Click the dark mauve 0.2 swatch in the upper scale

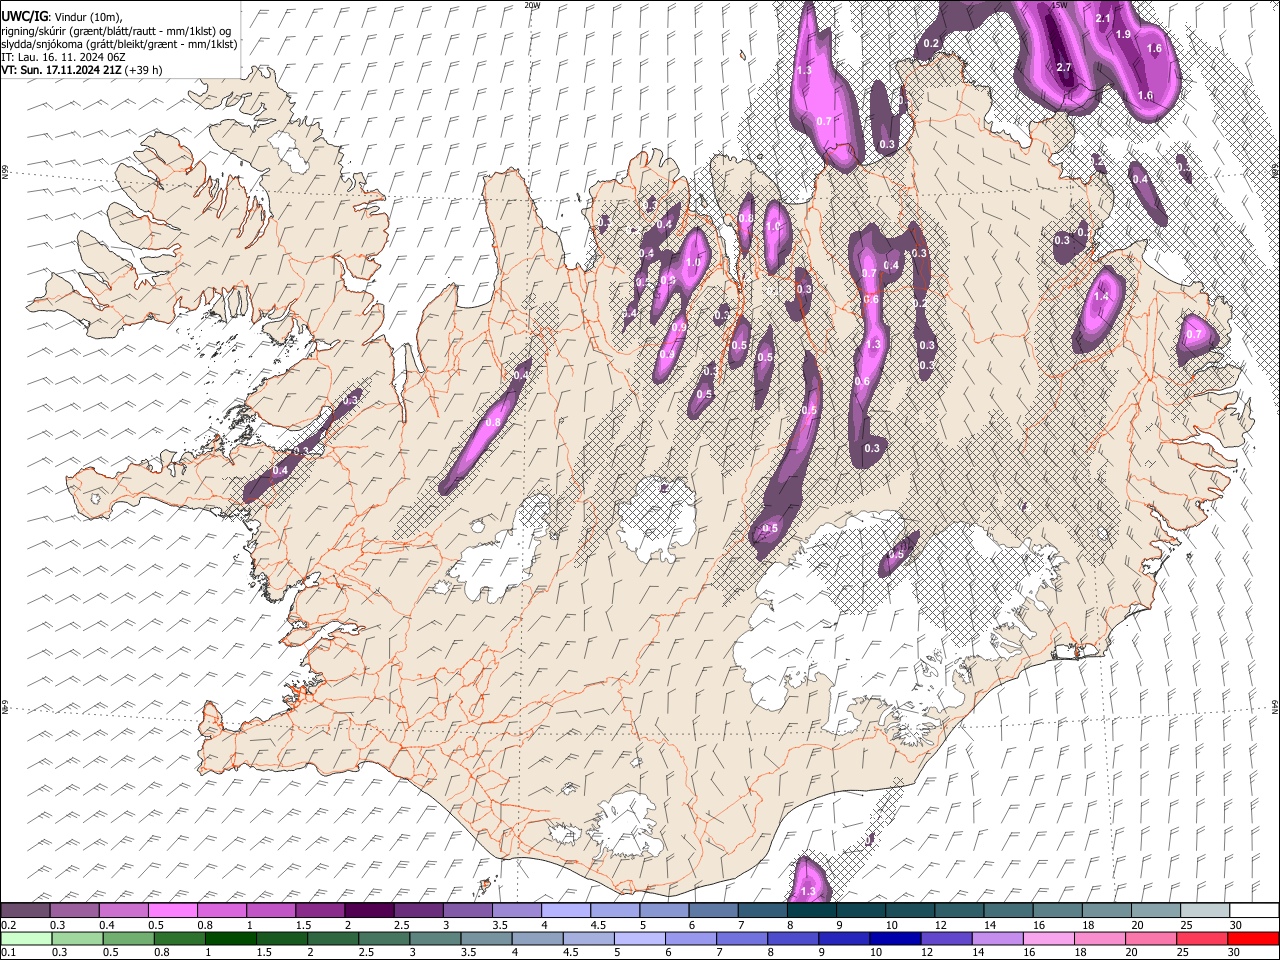tap(25, 910)
